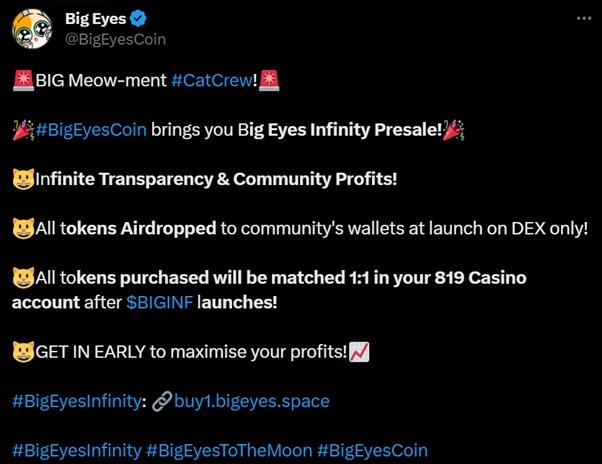Click the party popper emoji after Presale

tap(453, 130)
